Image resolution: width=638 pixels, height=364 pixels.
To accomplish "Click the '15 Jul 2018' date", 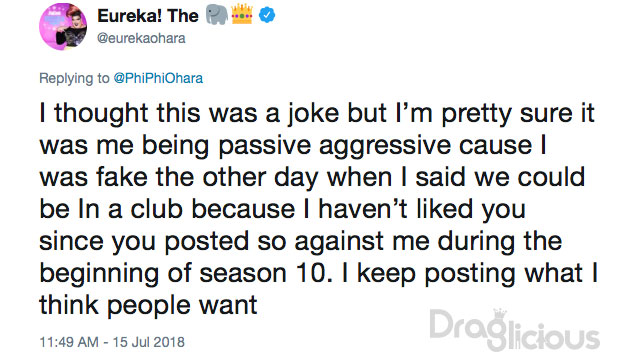I will pos(149,342).
